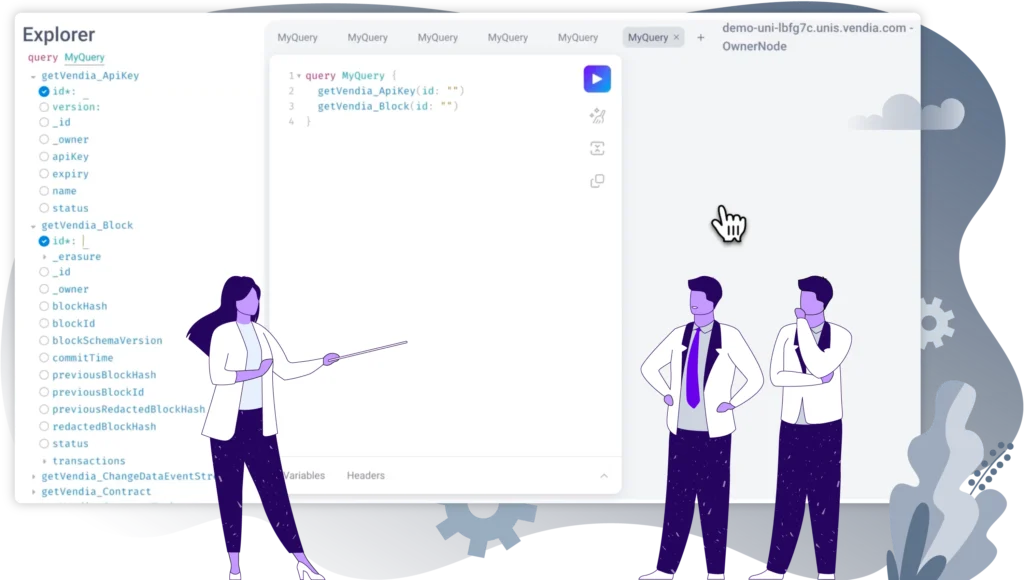This screenshot has height=580, width=1024.
Task: Check the blockHash field
Action: click(x=44, y=306)
